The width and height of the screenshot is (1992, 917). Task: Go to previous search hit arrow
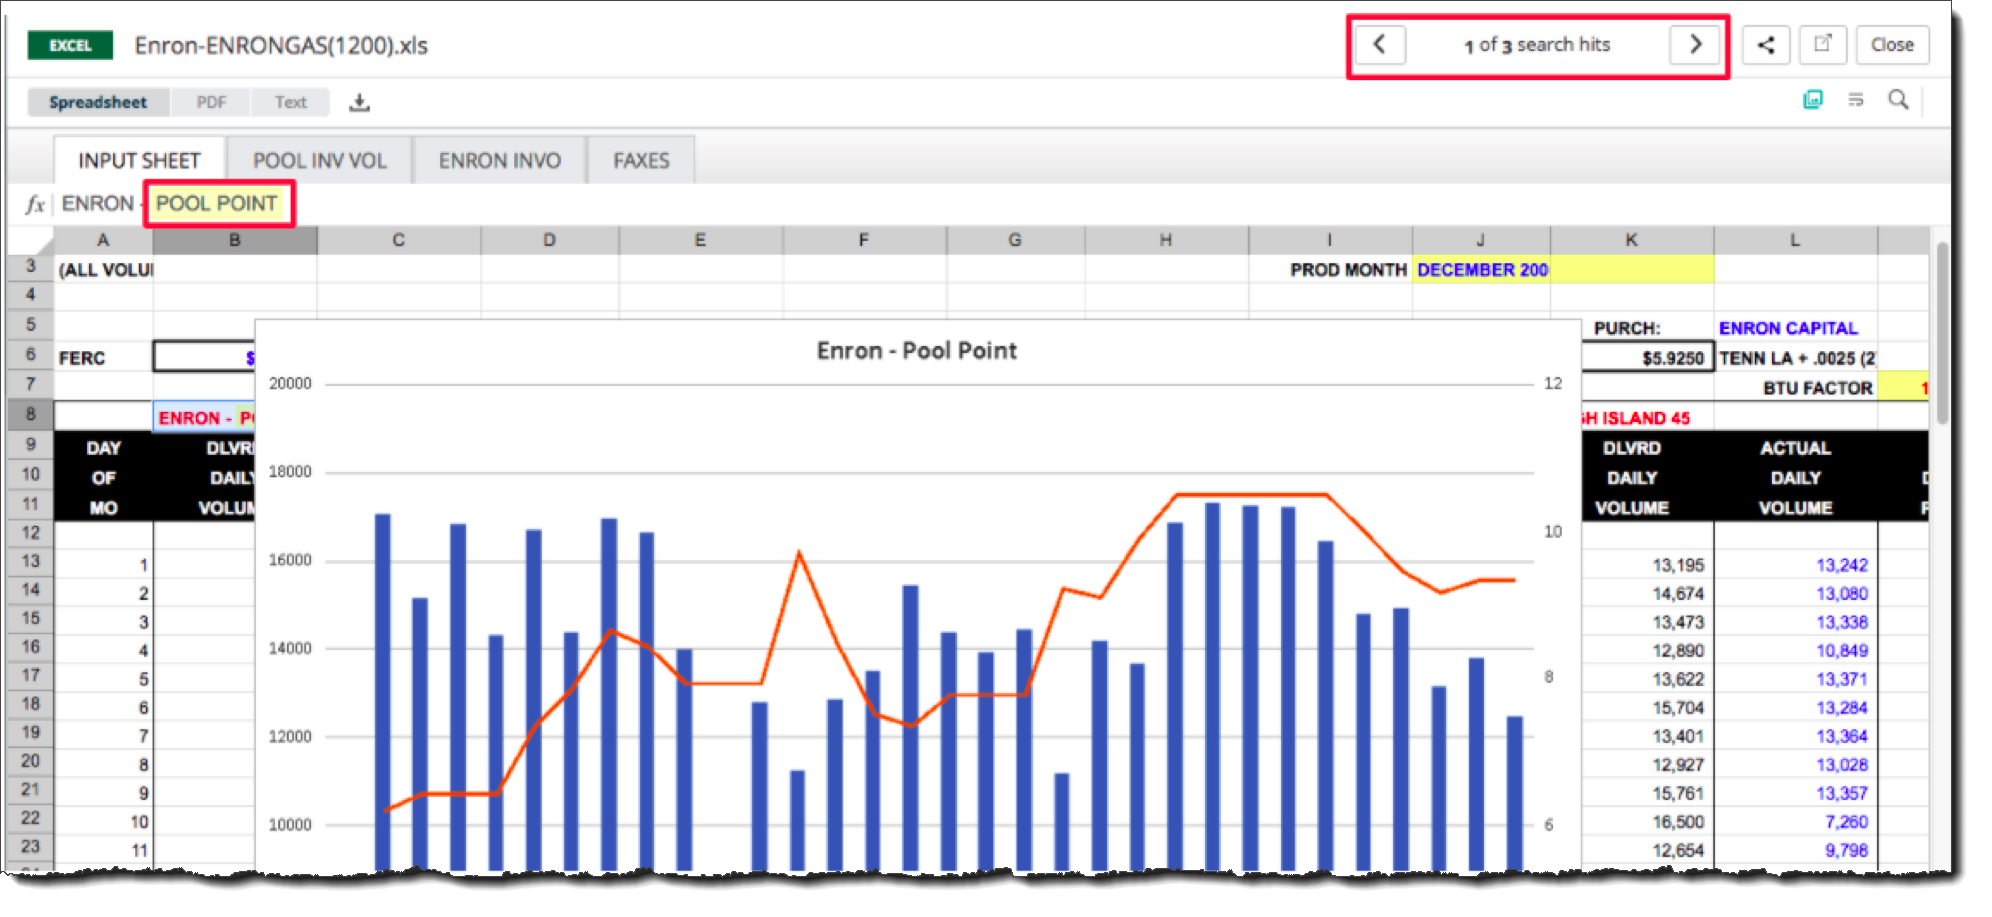tap(1380, 44)
